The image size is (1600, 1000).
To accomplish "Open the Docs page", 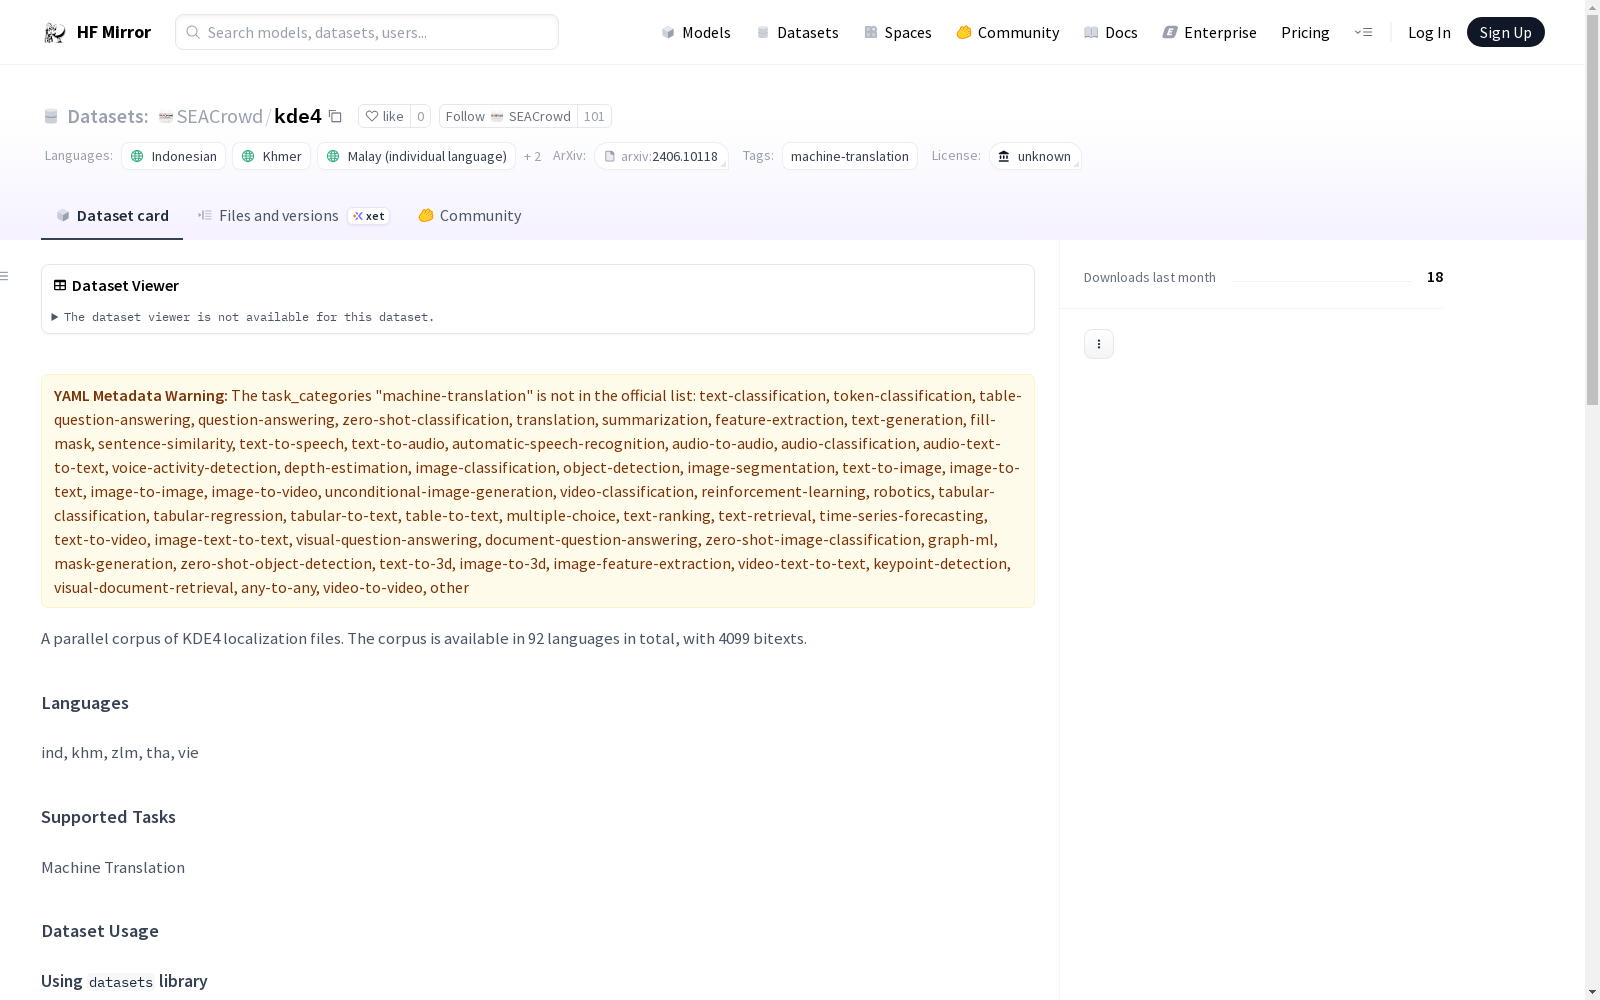I will pyautogui.click(x=1111, y=32).
